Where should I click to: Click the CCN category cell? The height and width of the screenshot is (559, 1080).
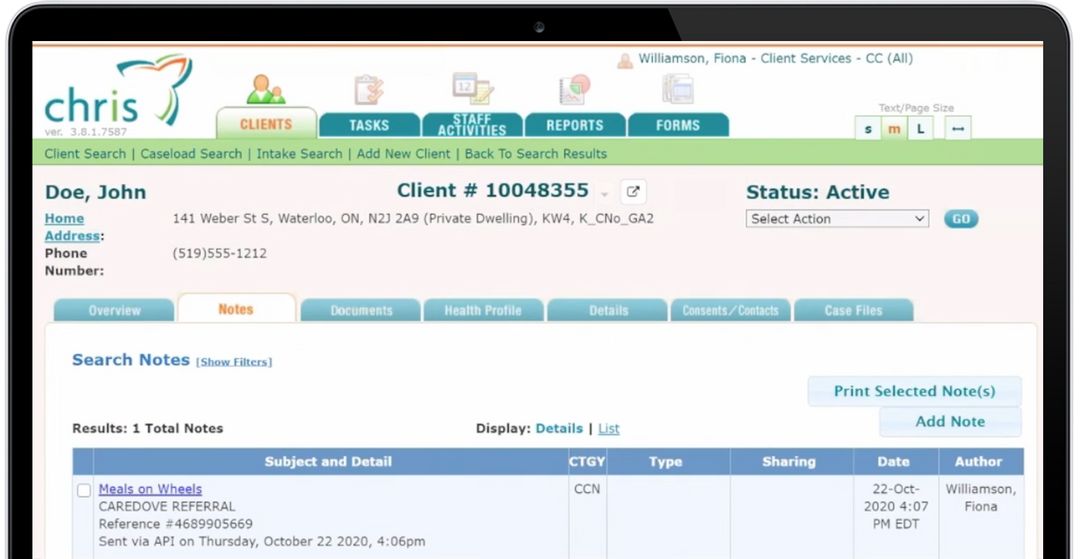tap(588, 489)
